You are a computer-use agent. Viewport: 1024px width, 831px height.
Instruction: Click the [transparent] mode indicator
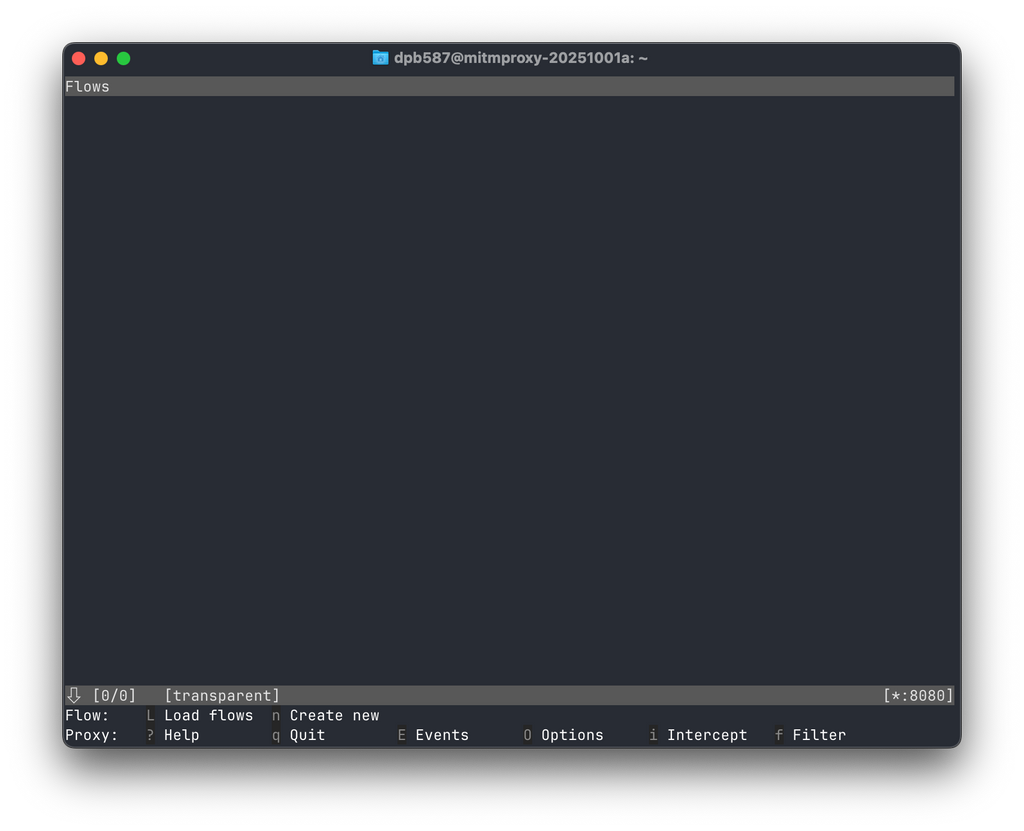222,695
